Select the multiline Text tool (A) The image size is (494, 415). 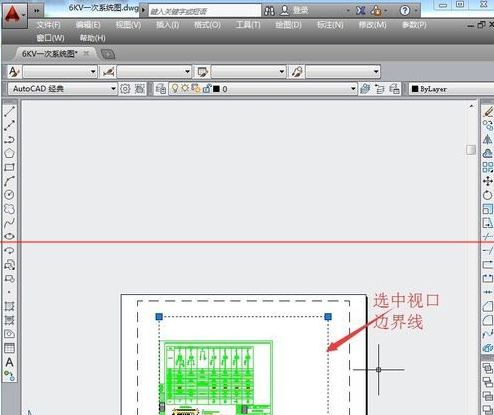9,362
